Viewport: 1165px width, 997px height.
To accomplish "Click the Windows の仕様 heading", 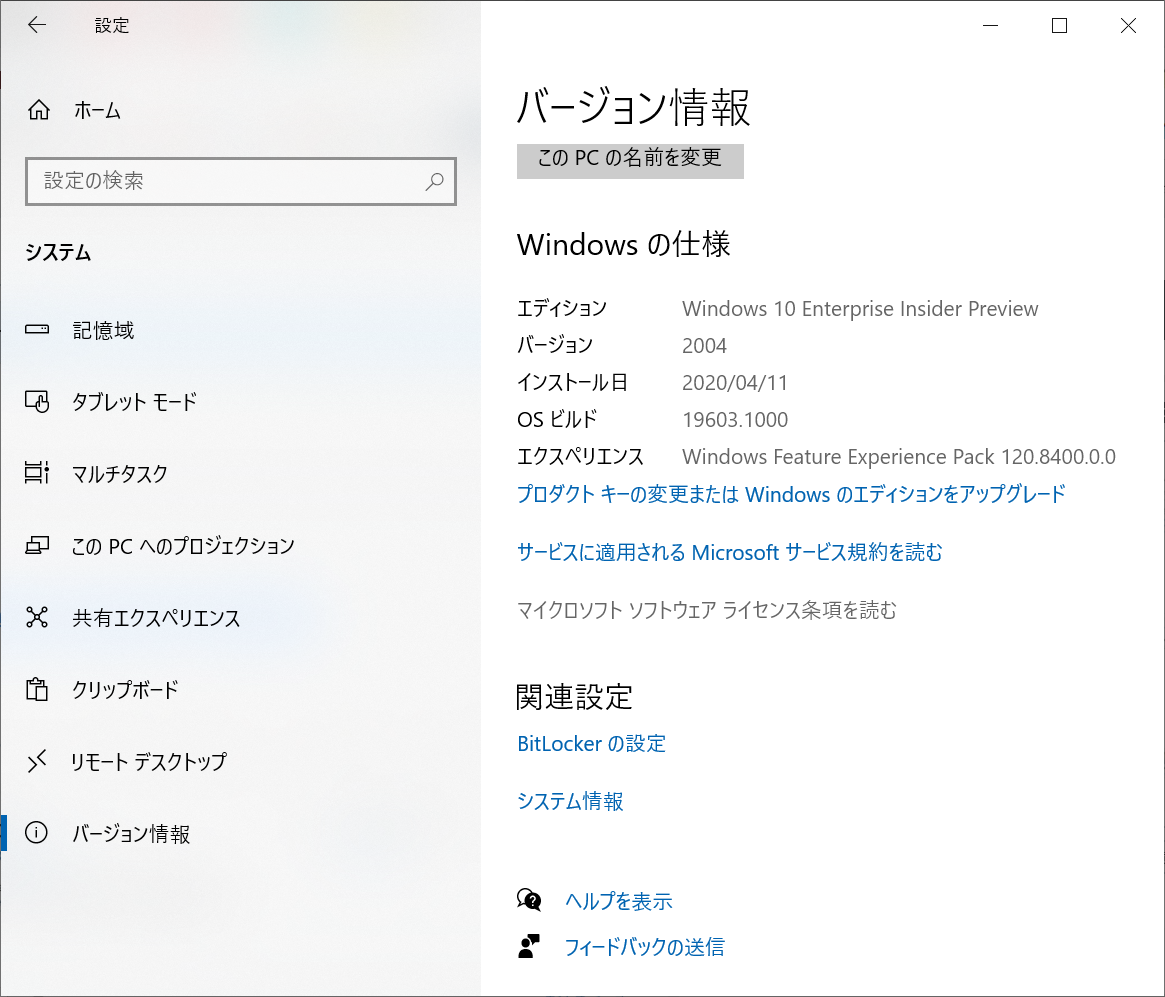I will tap(623, 244).
